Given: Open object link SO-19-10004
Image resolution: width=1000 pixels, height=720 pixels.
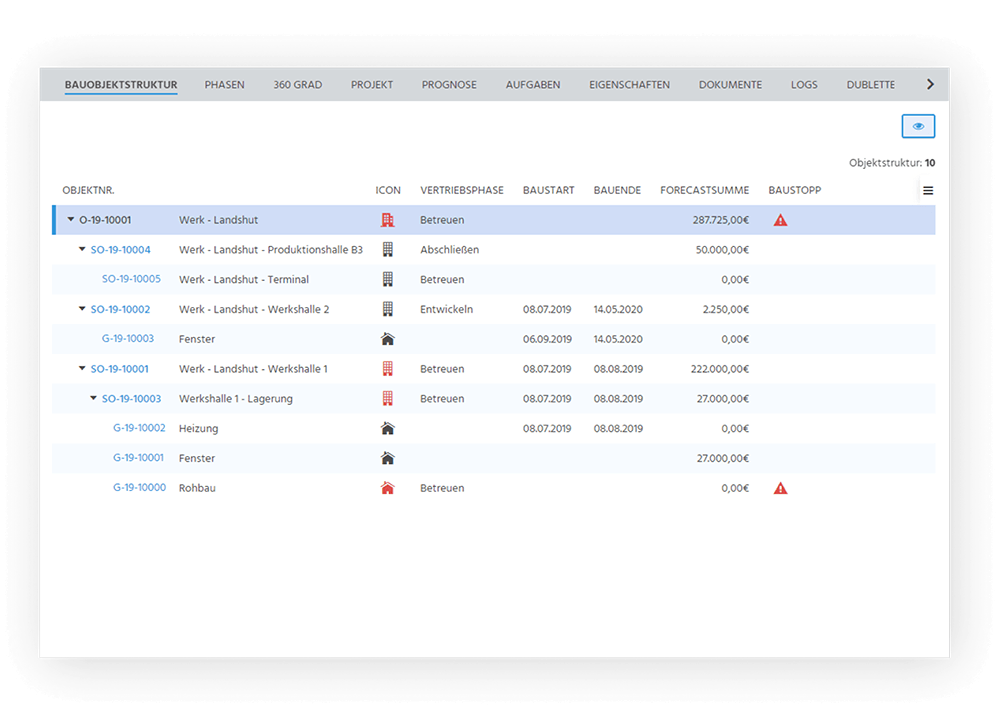Looking at the screenshot, I should (x=121, y=250).
